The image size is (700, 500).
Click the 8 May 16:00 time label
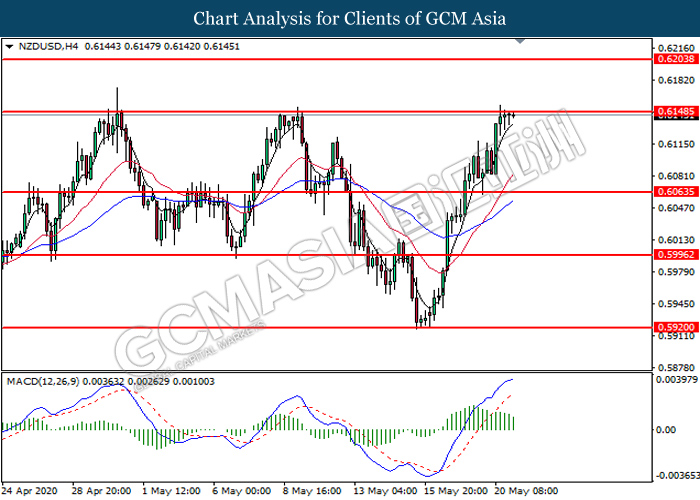click(312, 491)
